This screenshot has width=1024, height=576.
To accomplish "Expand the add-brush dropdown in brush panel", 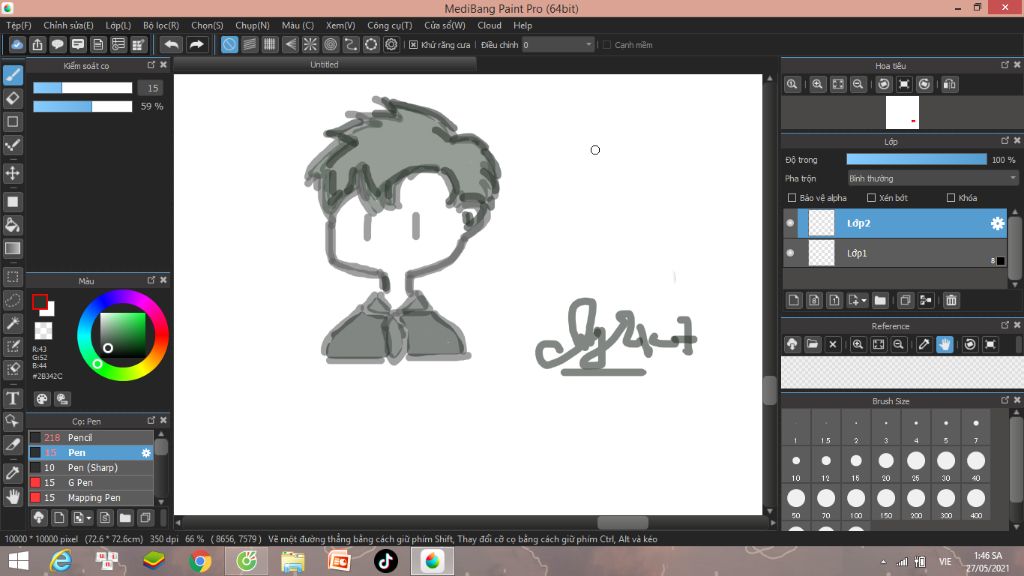I will [89, 519].
